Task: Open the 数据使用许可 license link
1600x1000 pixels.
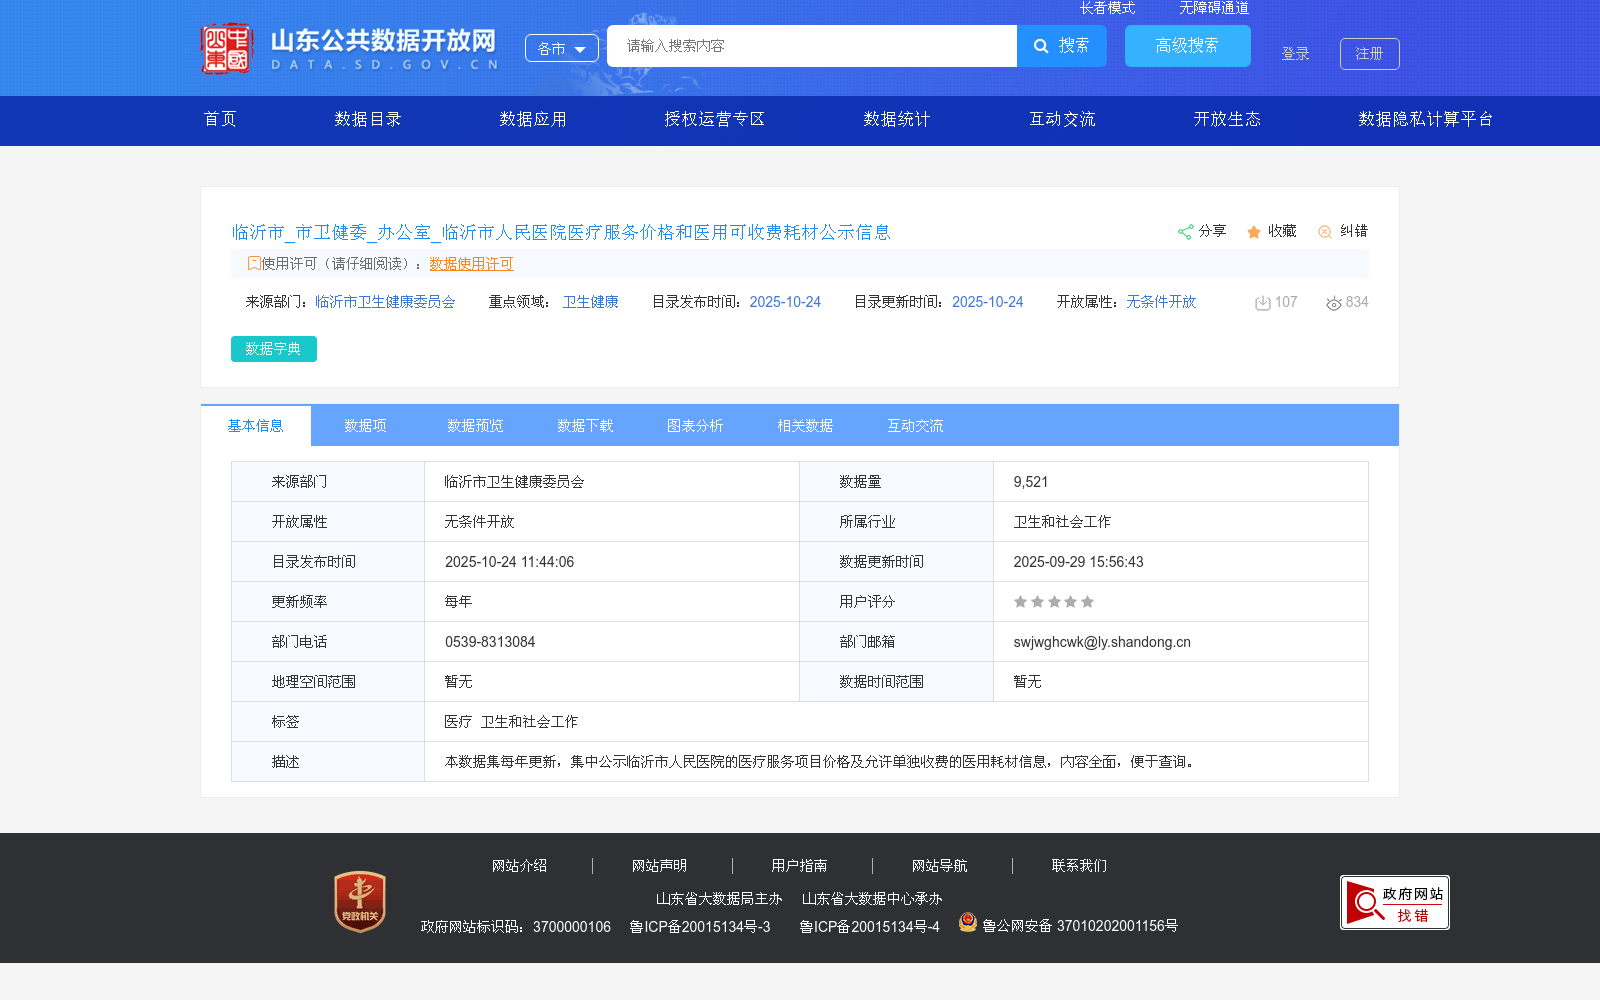Action: [x=470, y=264]
